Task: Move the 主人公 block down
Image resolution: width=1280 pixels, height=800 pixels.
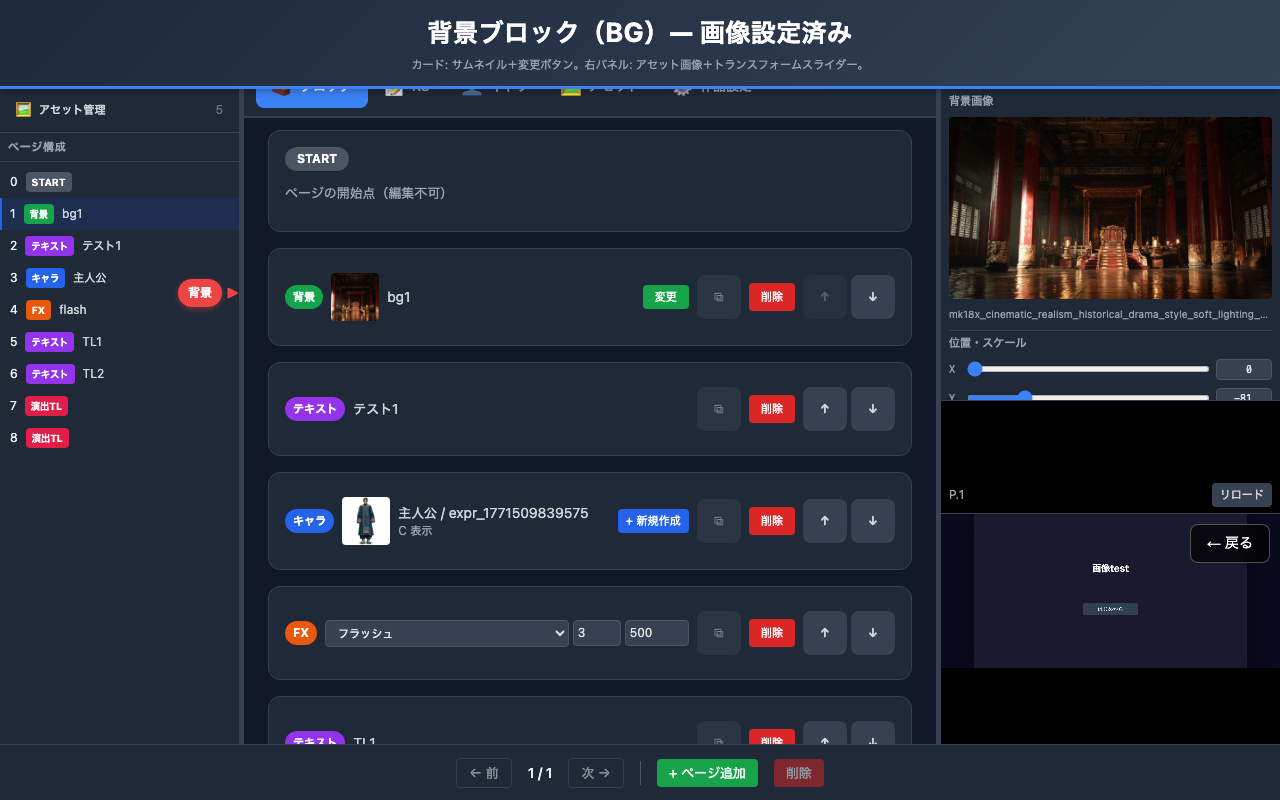Action: click(x=873, y=521)
